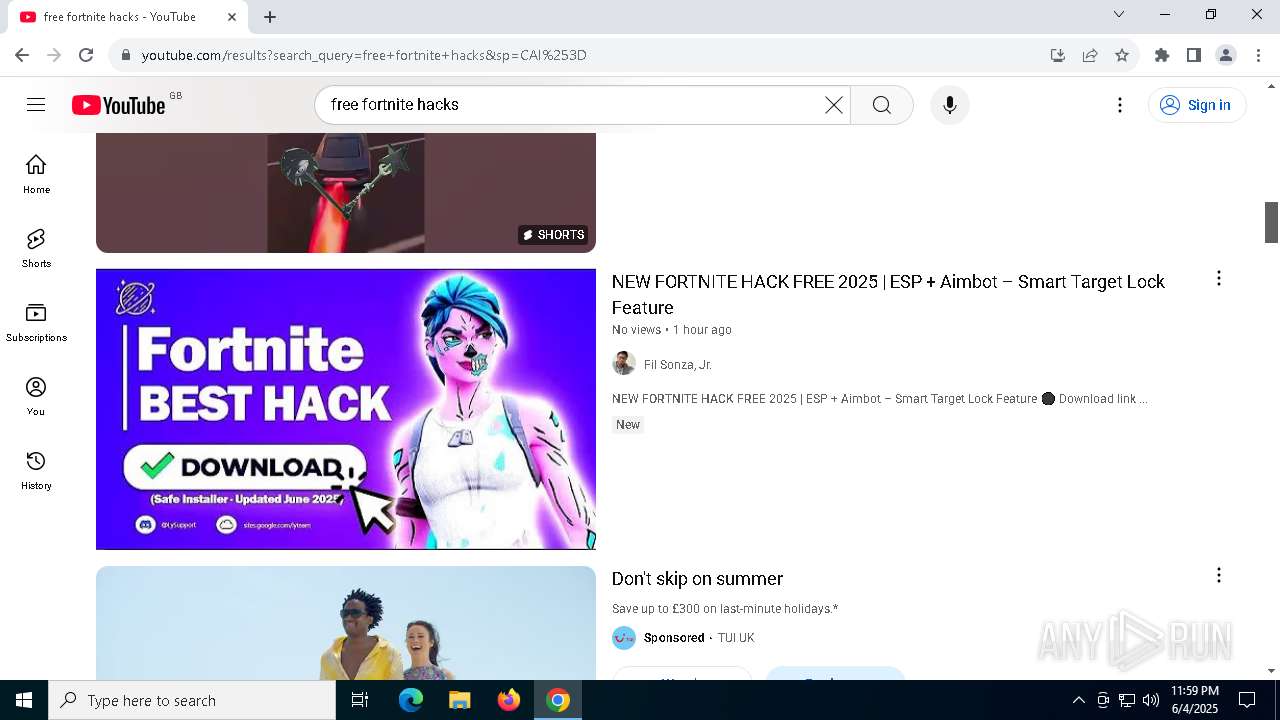Open Task View on the taskbar
This screenshot has height=720, width=1280.
(360, 700)
